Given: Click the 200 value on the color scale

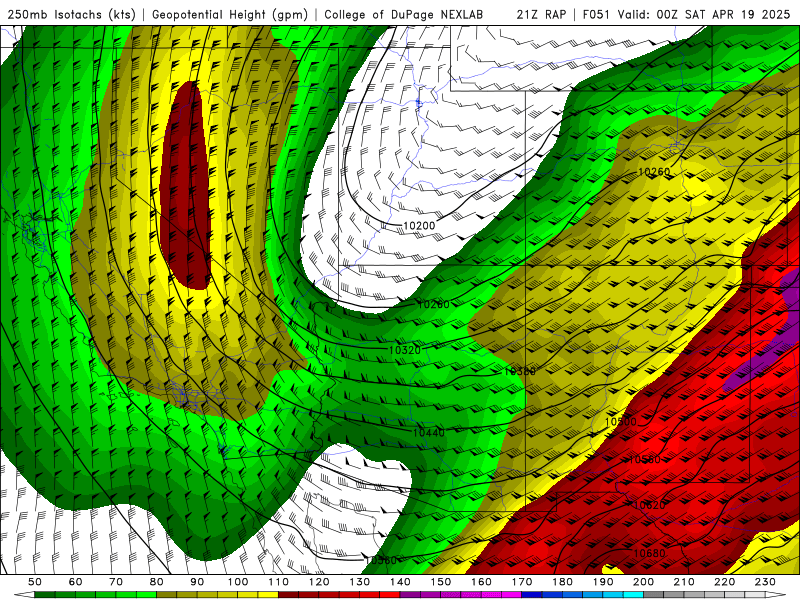Looking at the screenshot, I should click(x=643, y=582).
